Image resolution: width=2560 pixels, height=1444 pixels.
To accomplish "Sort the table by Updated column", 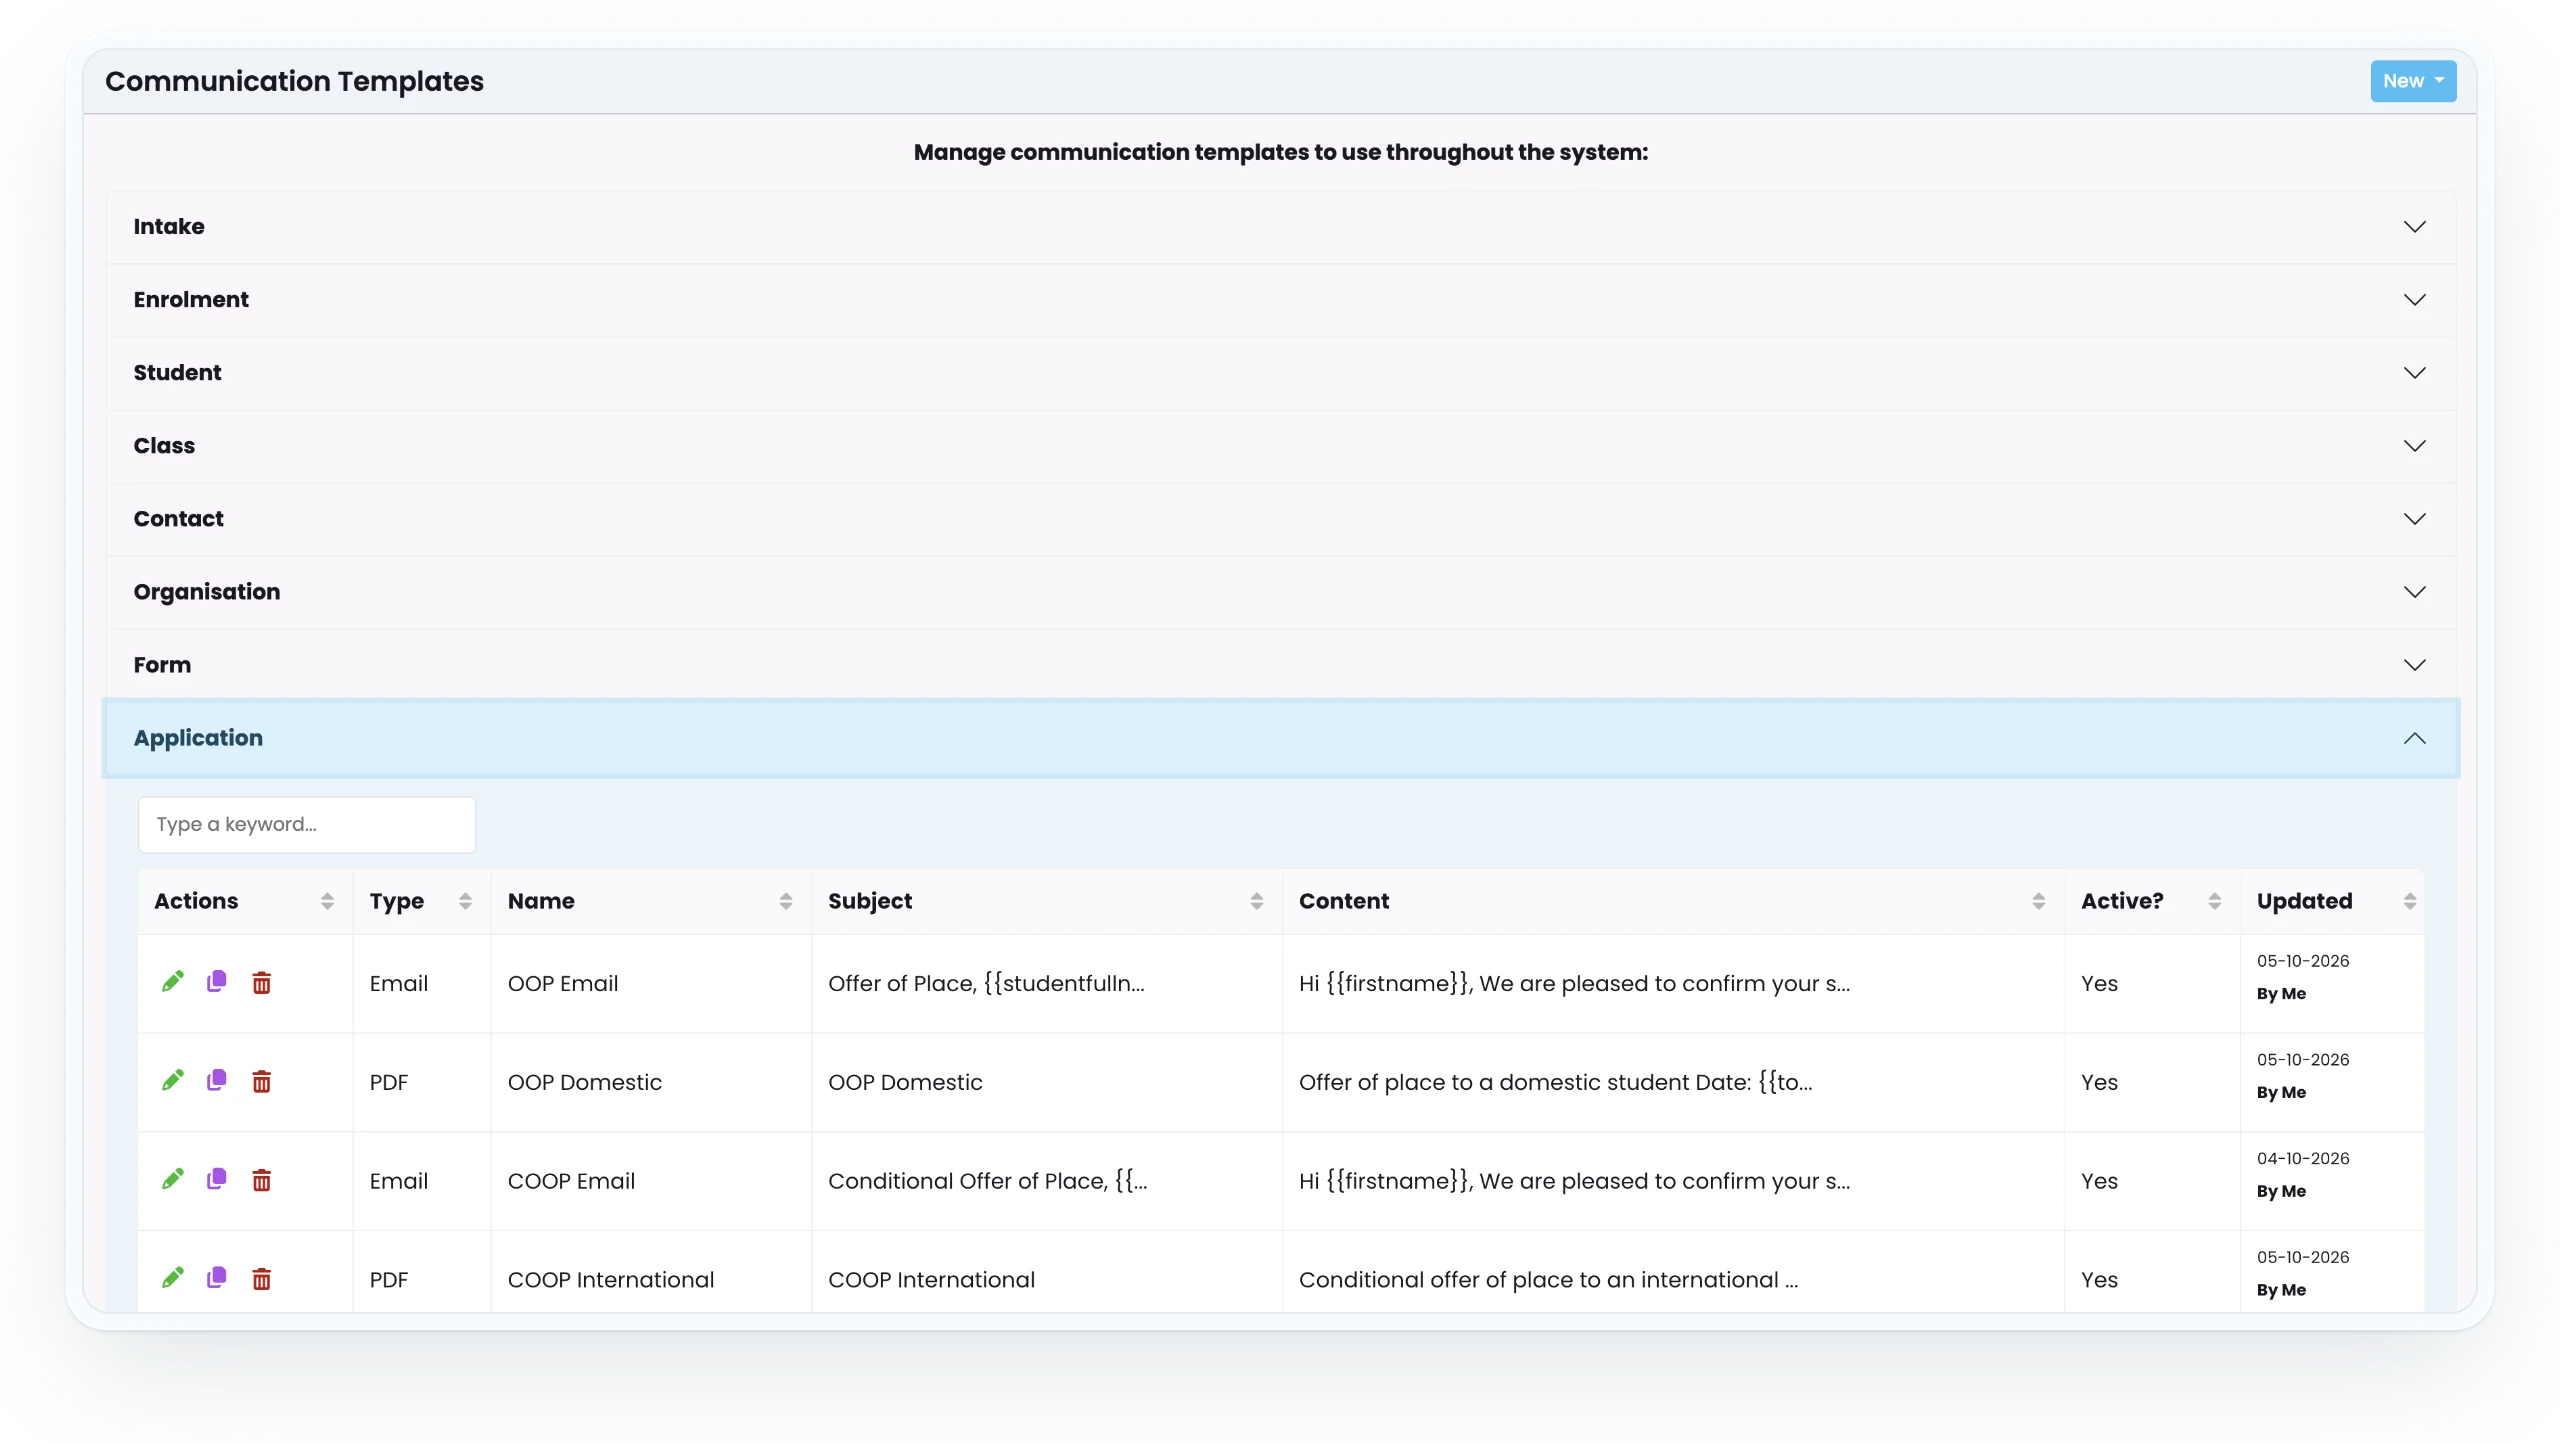I will [2410, 901].
